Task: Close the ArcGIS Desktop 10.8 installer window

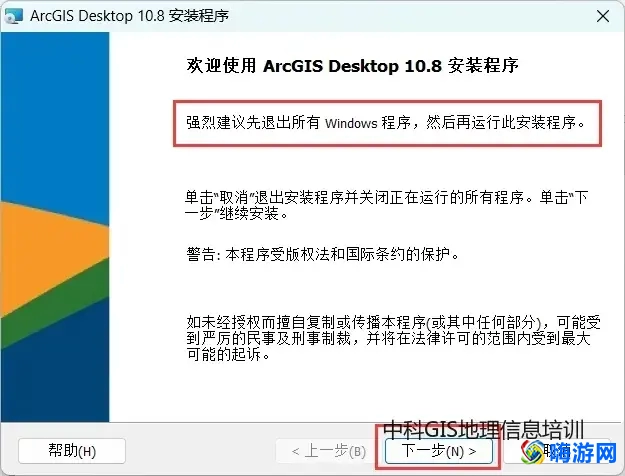Action: tap(603, 16)
